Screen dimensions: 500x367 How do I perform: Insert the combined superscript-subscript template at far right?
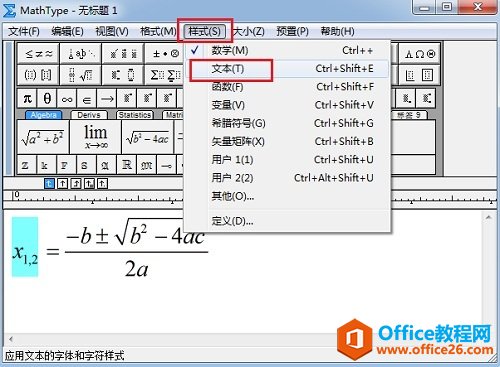[x=426, y=98]
